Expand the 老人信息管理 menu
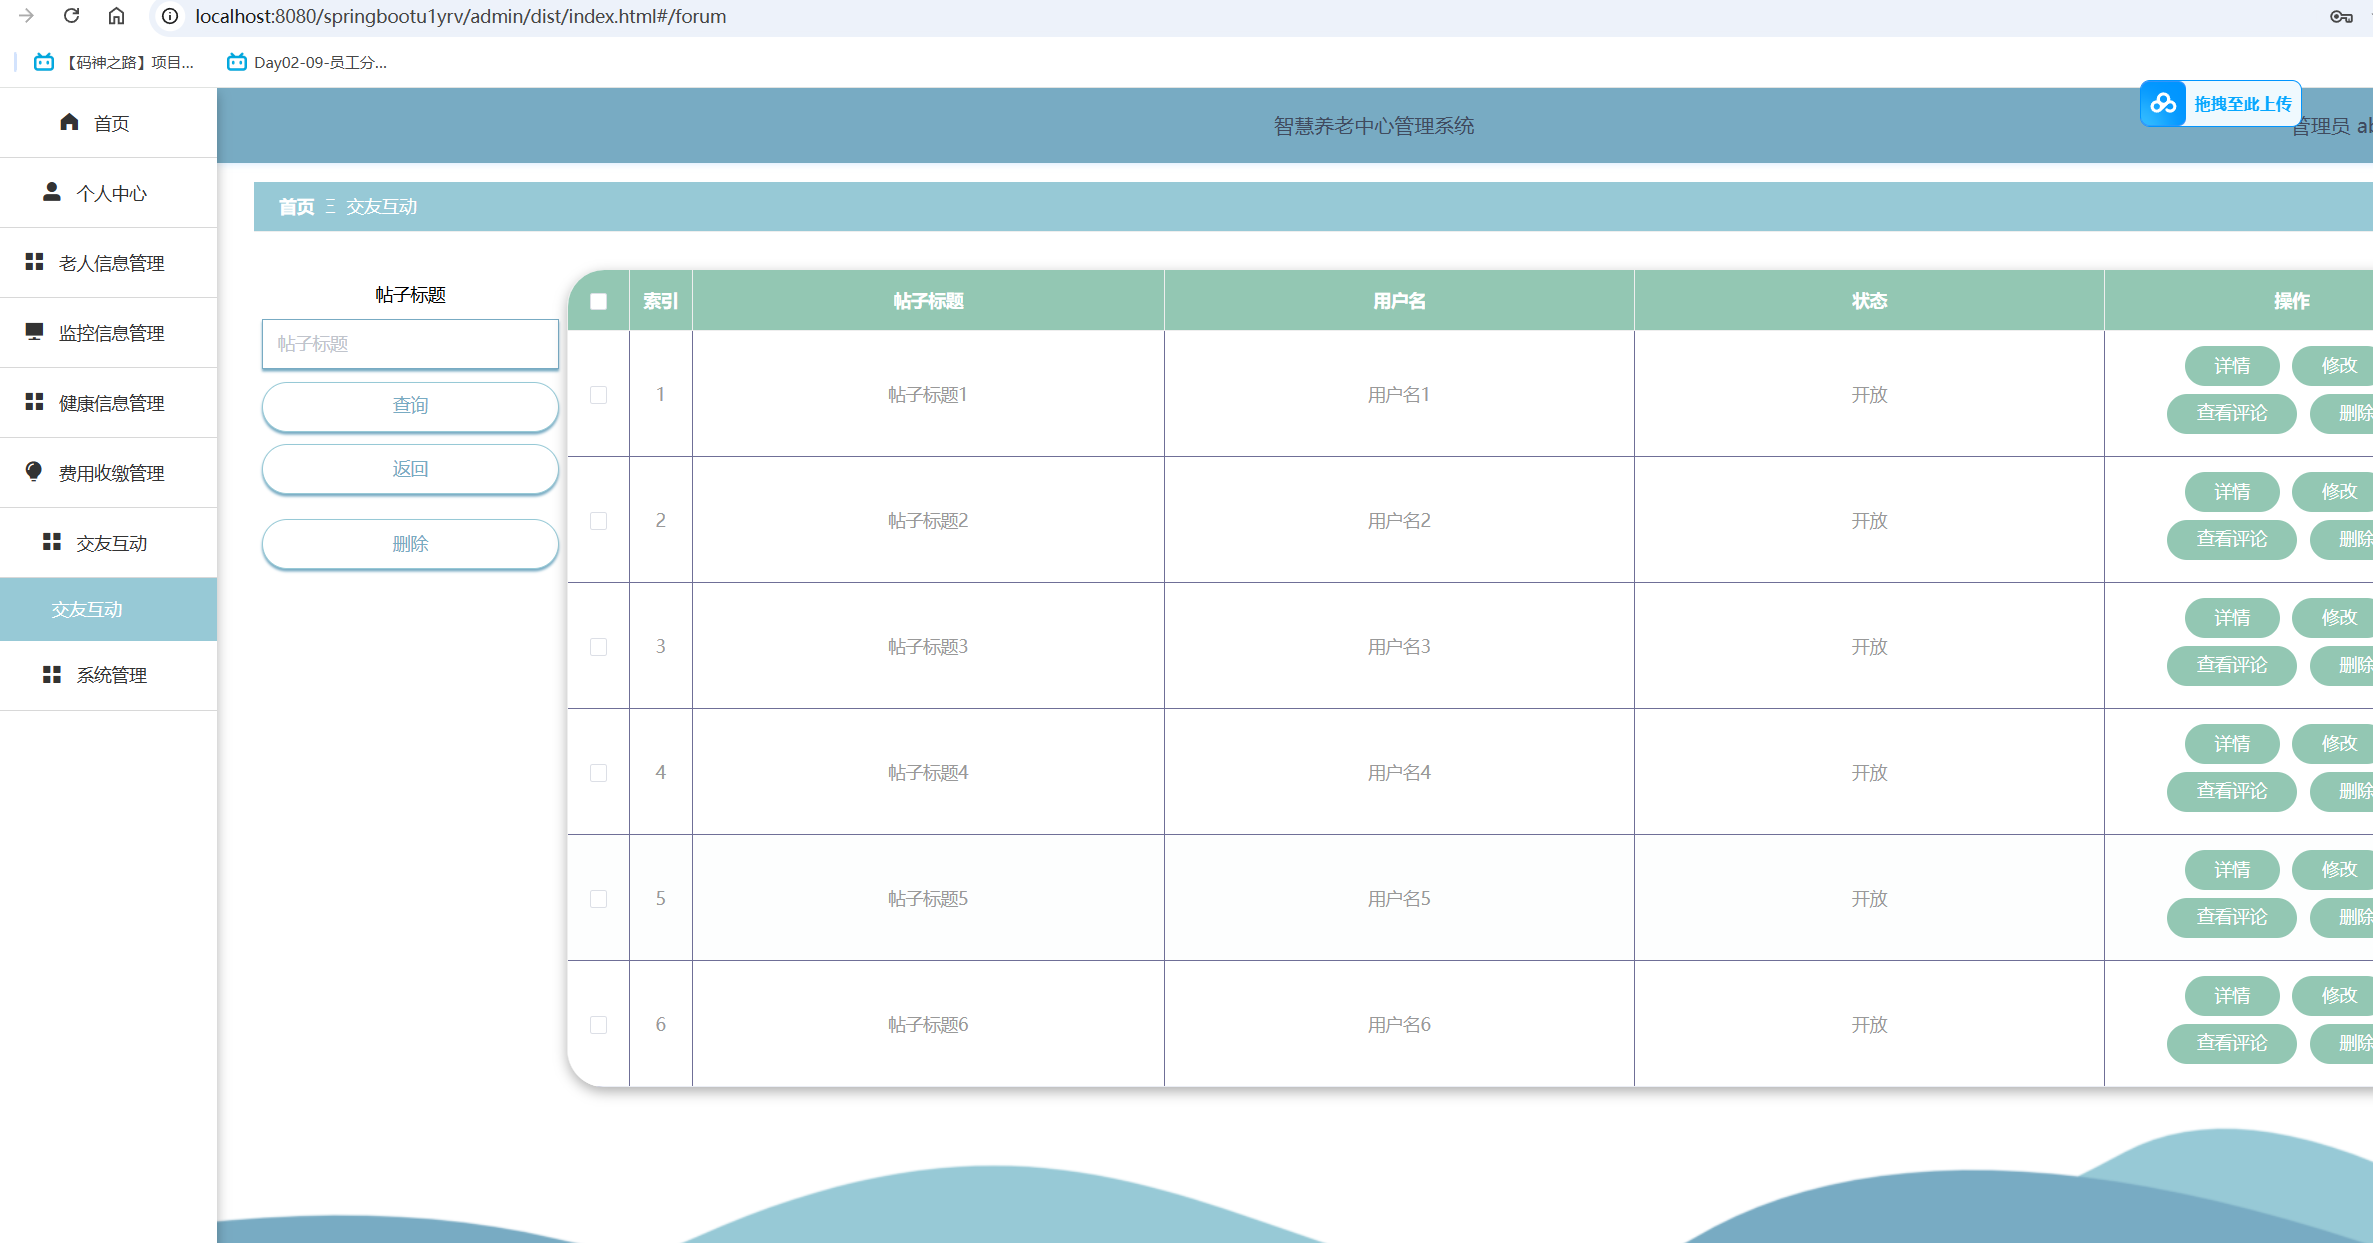 108,263
